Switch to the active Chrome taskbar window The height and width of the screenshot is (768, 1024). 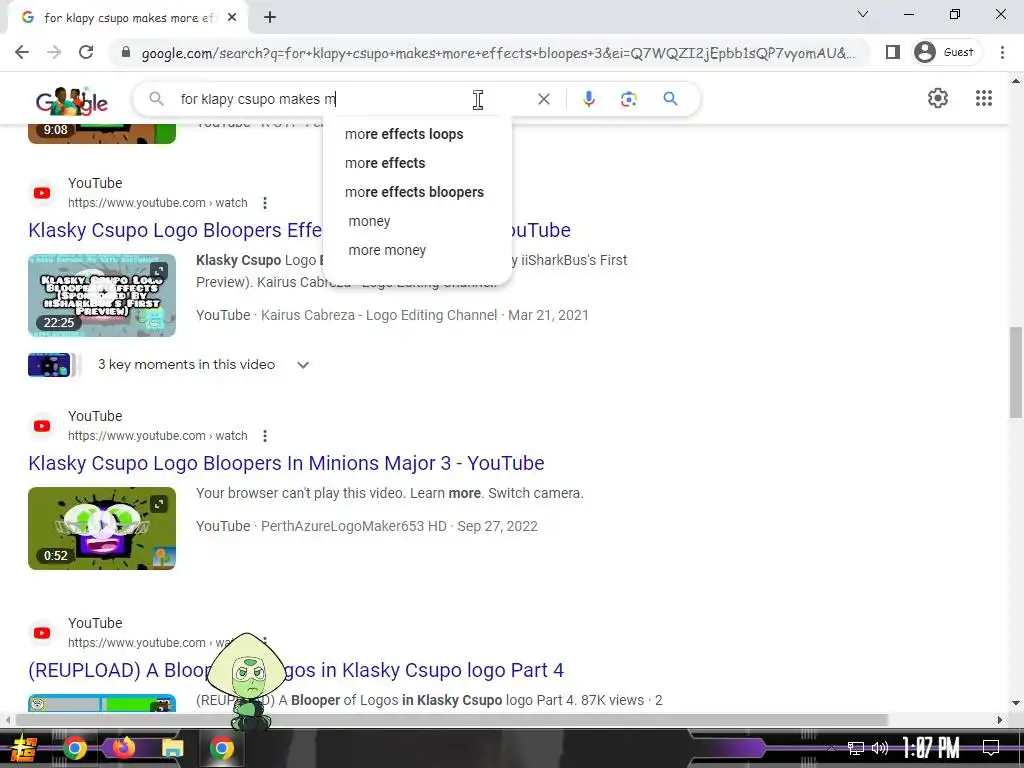221,748
